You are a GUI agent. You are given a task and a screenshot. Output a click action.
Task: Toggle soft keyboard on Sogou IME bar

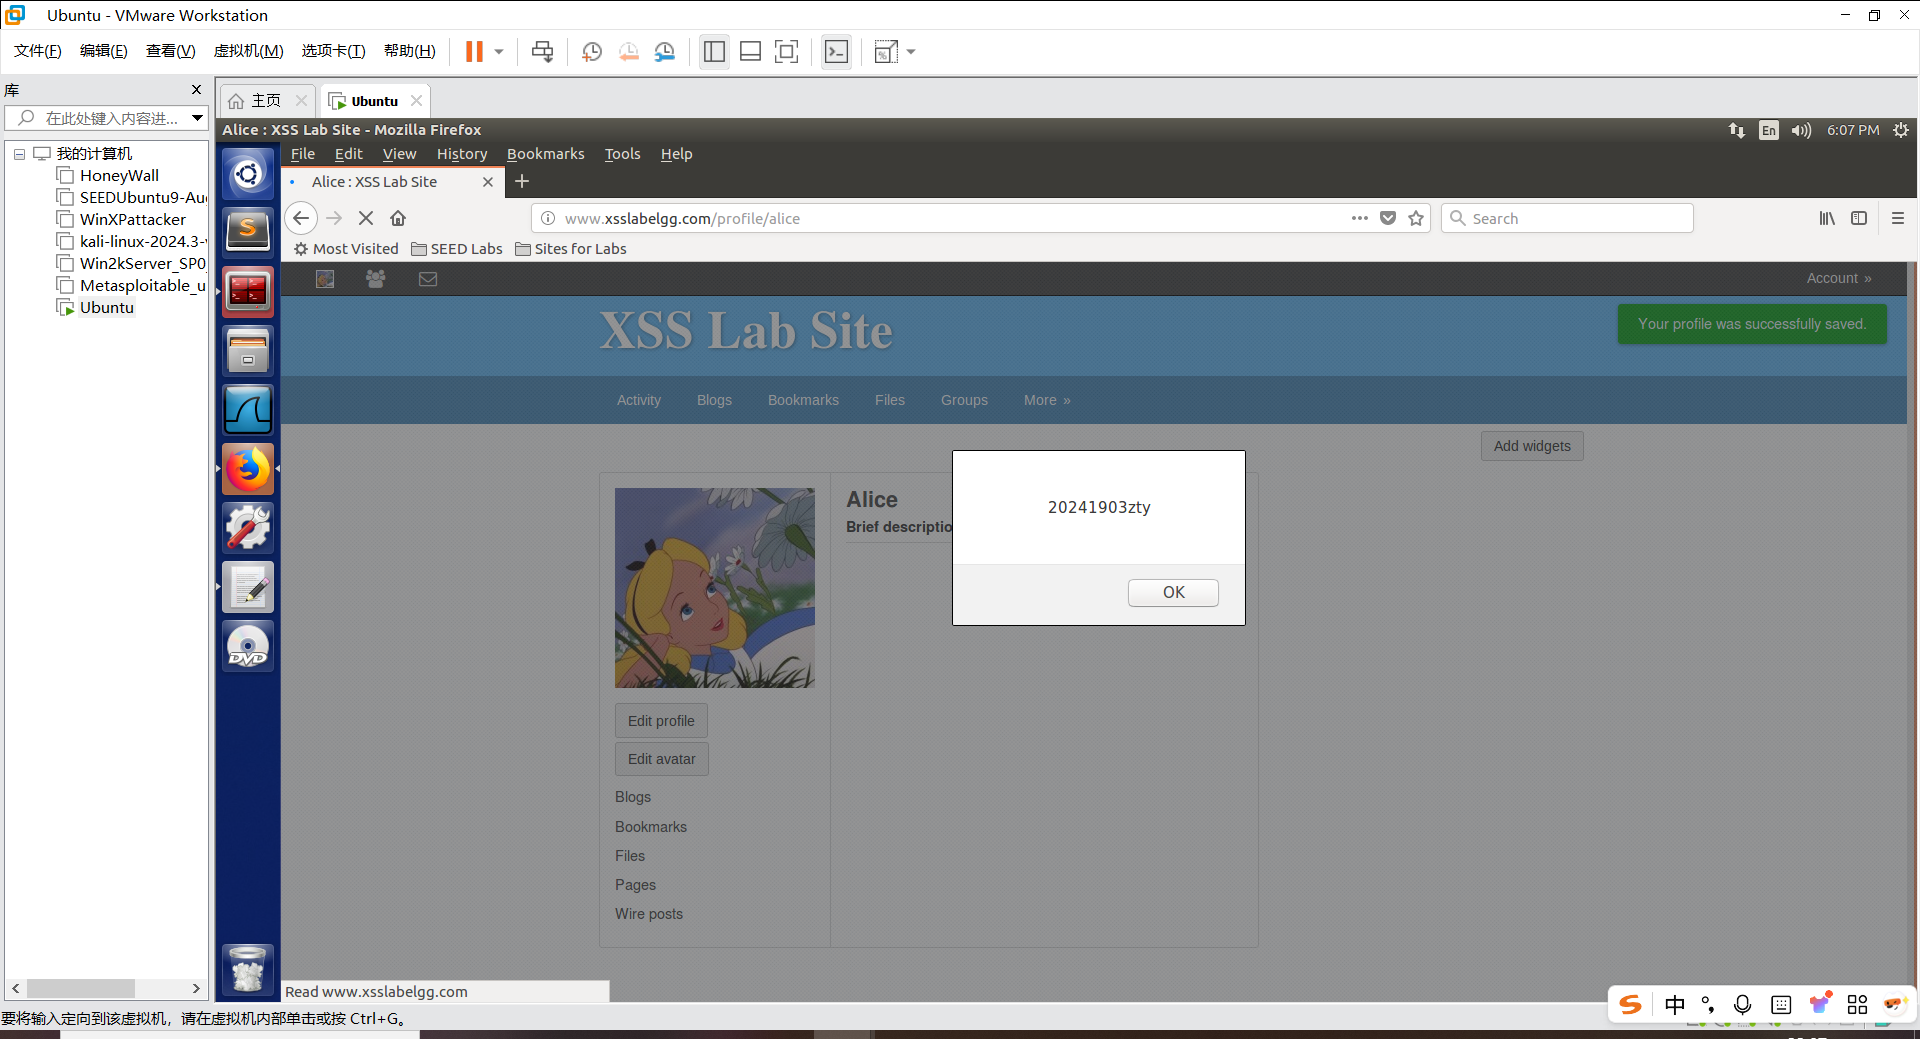[1781, 1005]
